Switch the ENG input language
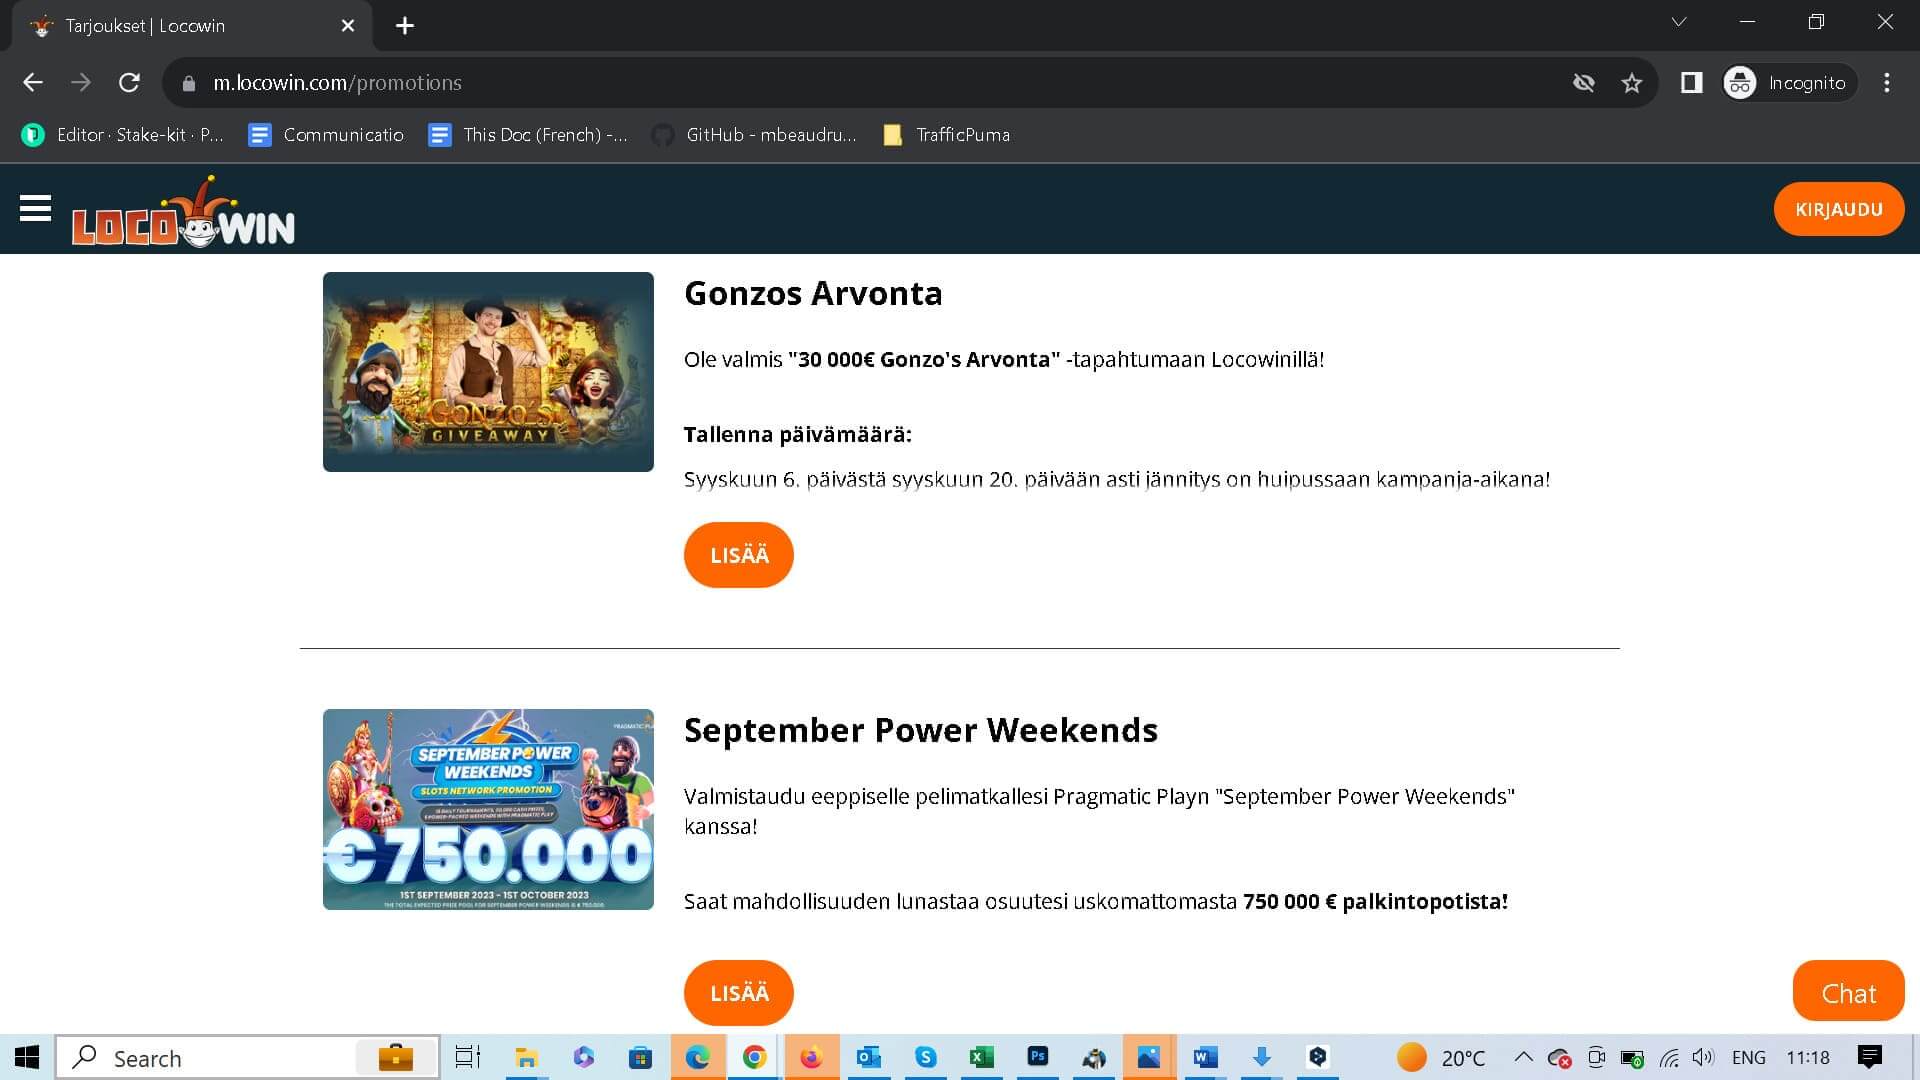This screenshot has width=1920, height=1080. [x=1748, y=1058]
